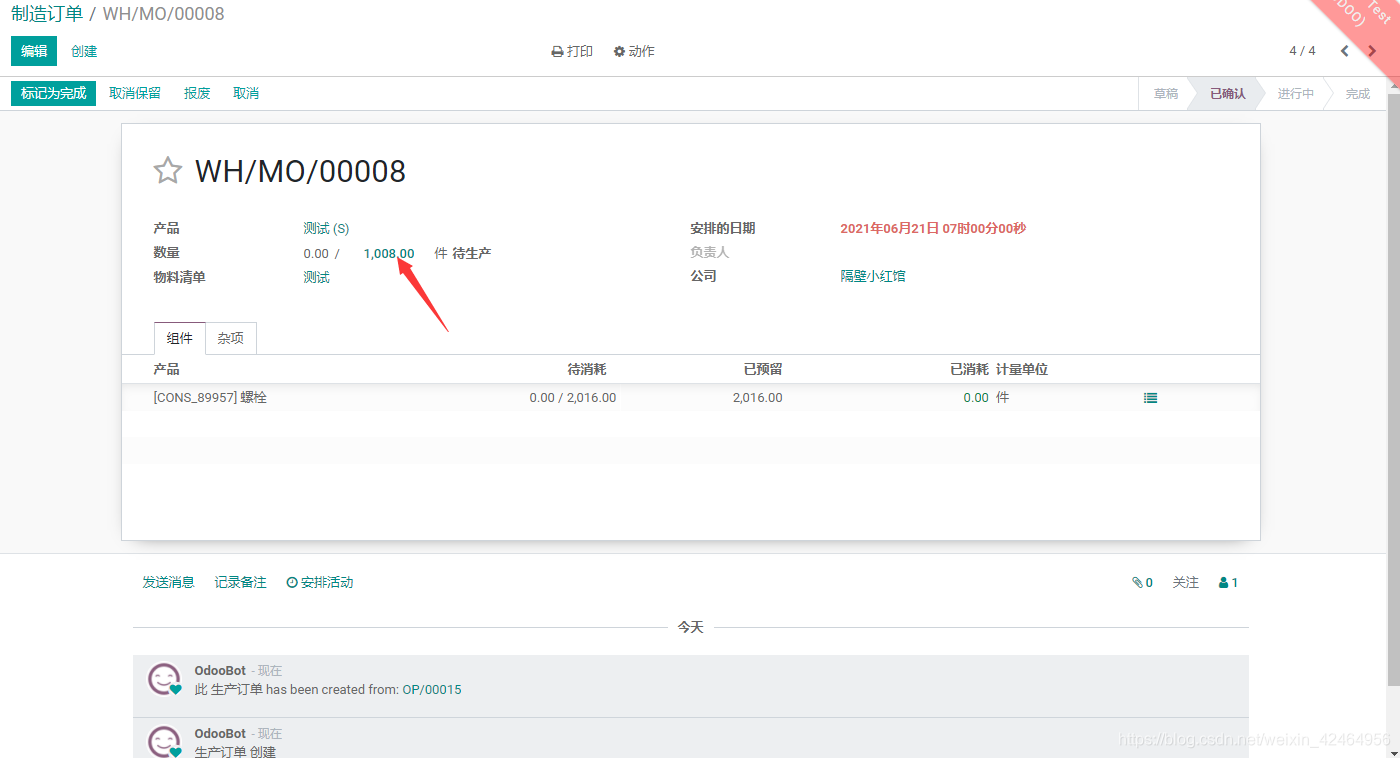
Task: Click the scheduled date value
Action: pos(933,228)
